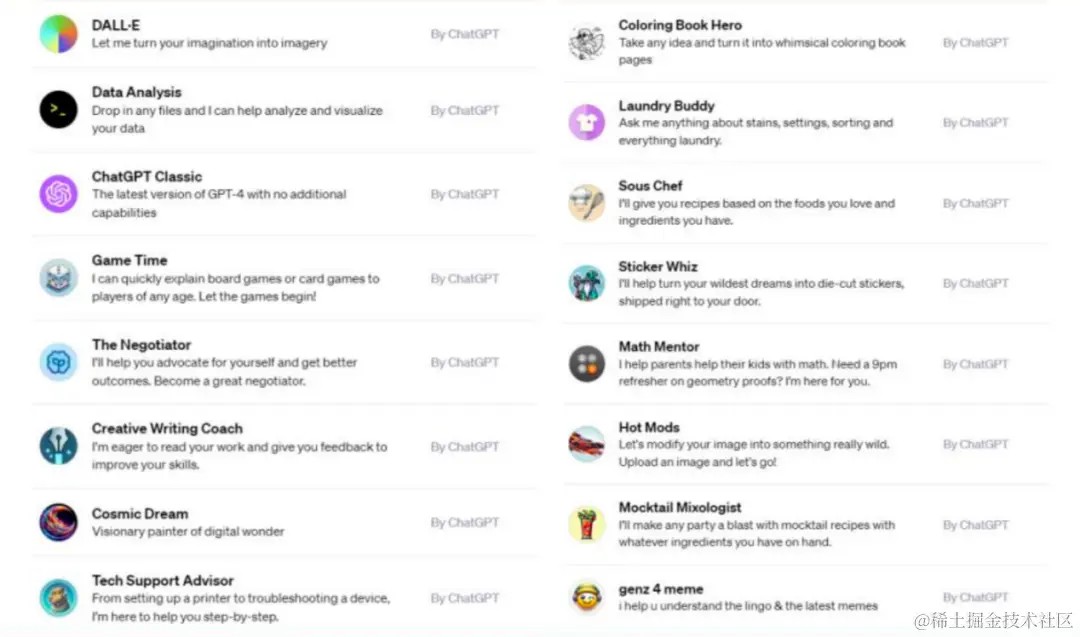
Task: Click the Math Mentor title
Action: click(658, 346)
